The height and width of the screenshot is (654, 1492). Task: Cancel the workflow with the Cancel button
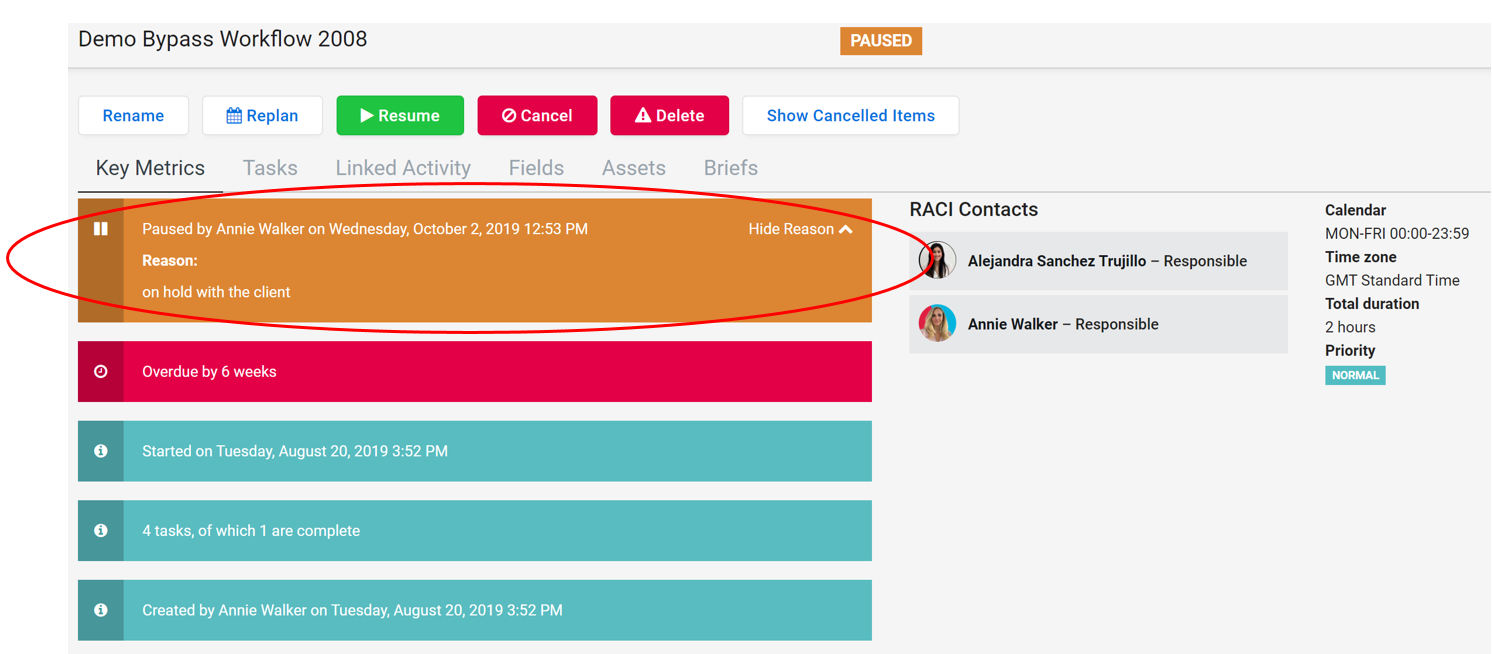(537, 115)
